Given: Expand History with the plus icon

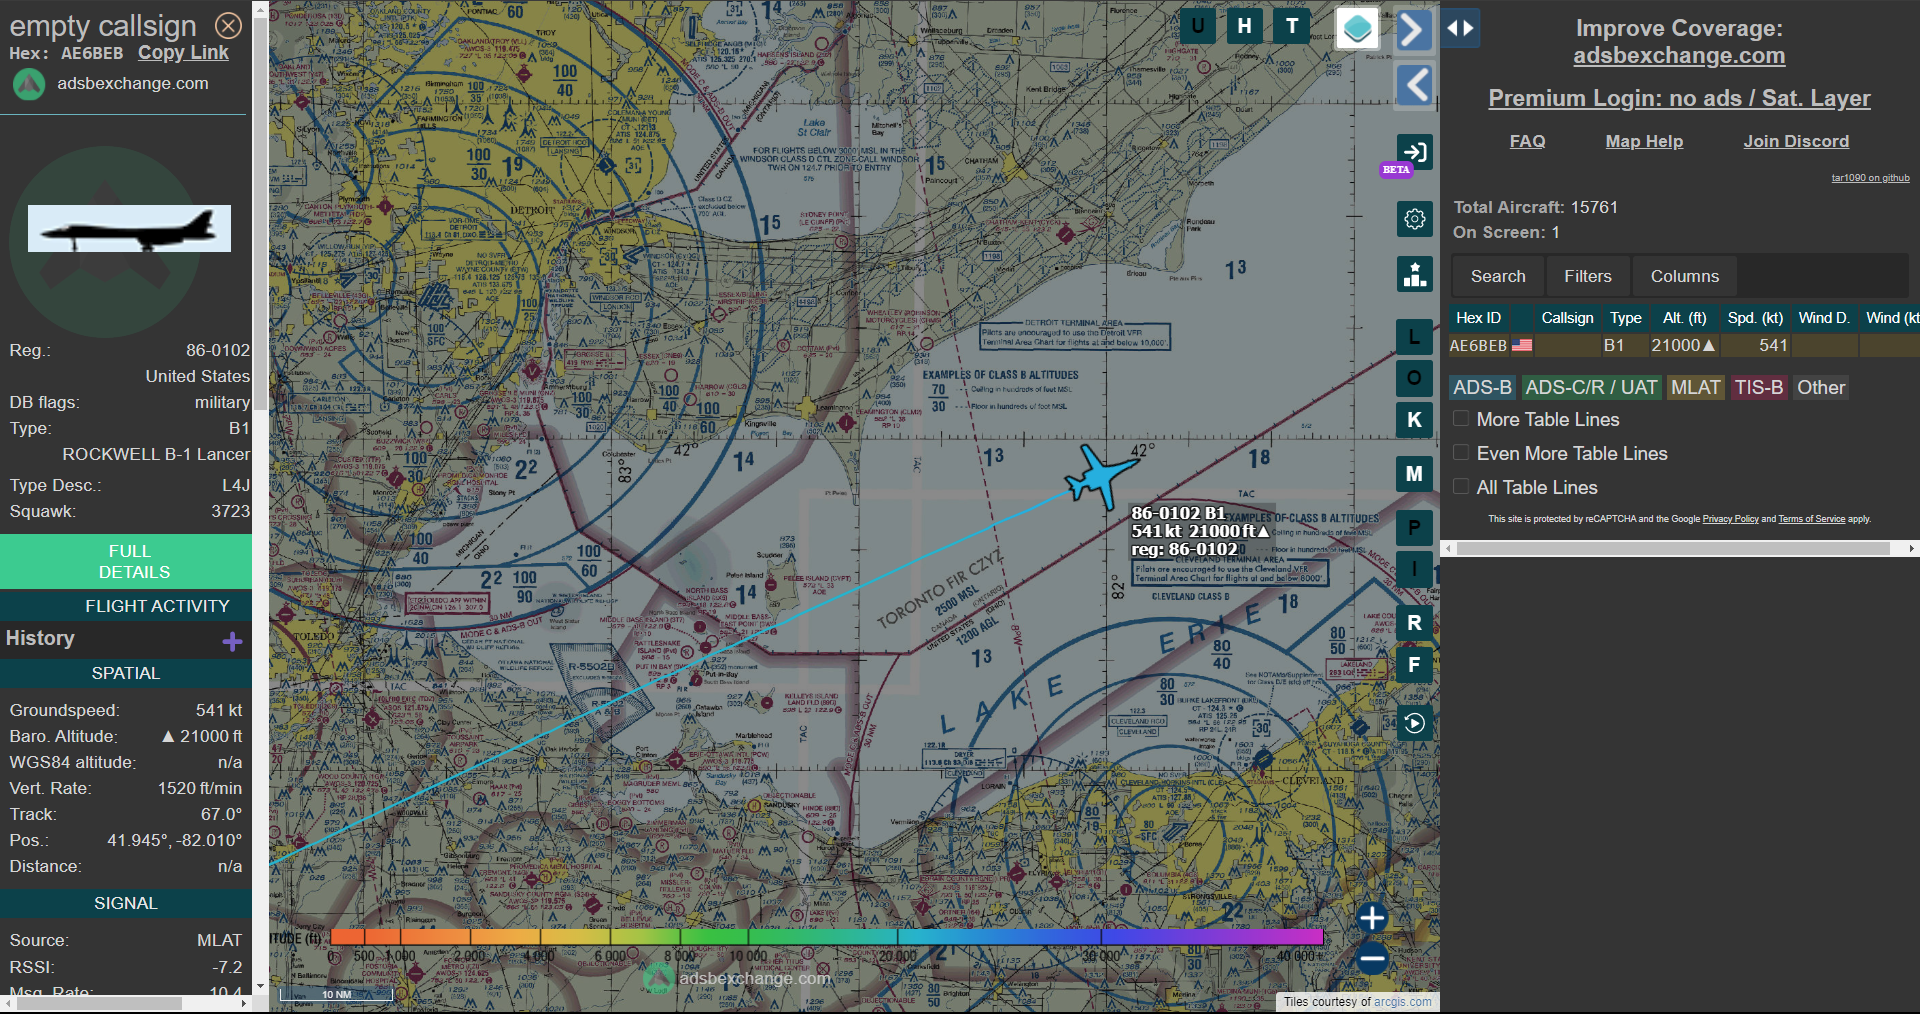Looking at the screenshot, I should click(x=232, y=641).
